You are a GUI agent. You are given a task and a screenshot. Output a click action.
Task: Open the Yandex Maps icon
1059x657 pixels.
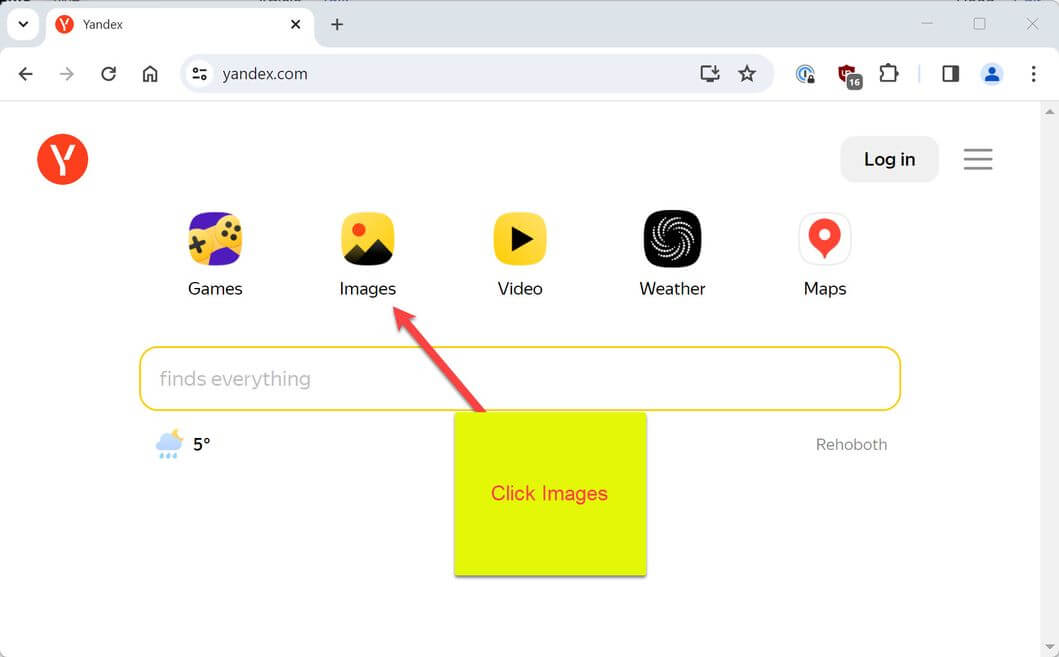pos(825,238)
